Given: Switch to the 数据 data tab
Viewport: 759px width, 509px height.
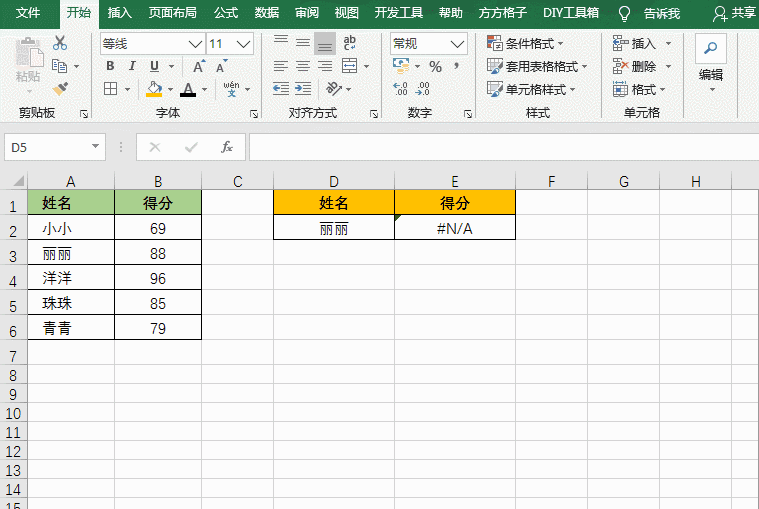Looking at the screenshot, I should [x=266, y=13].
